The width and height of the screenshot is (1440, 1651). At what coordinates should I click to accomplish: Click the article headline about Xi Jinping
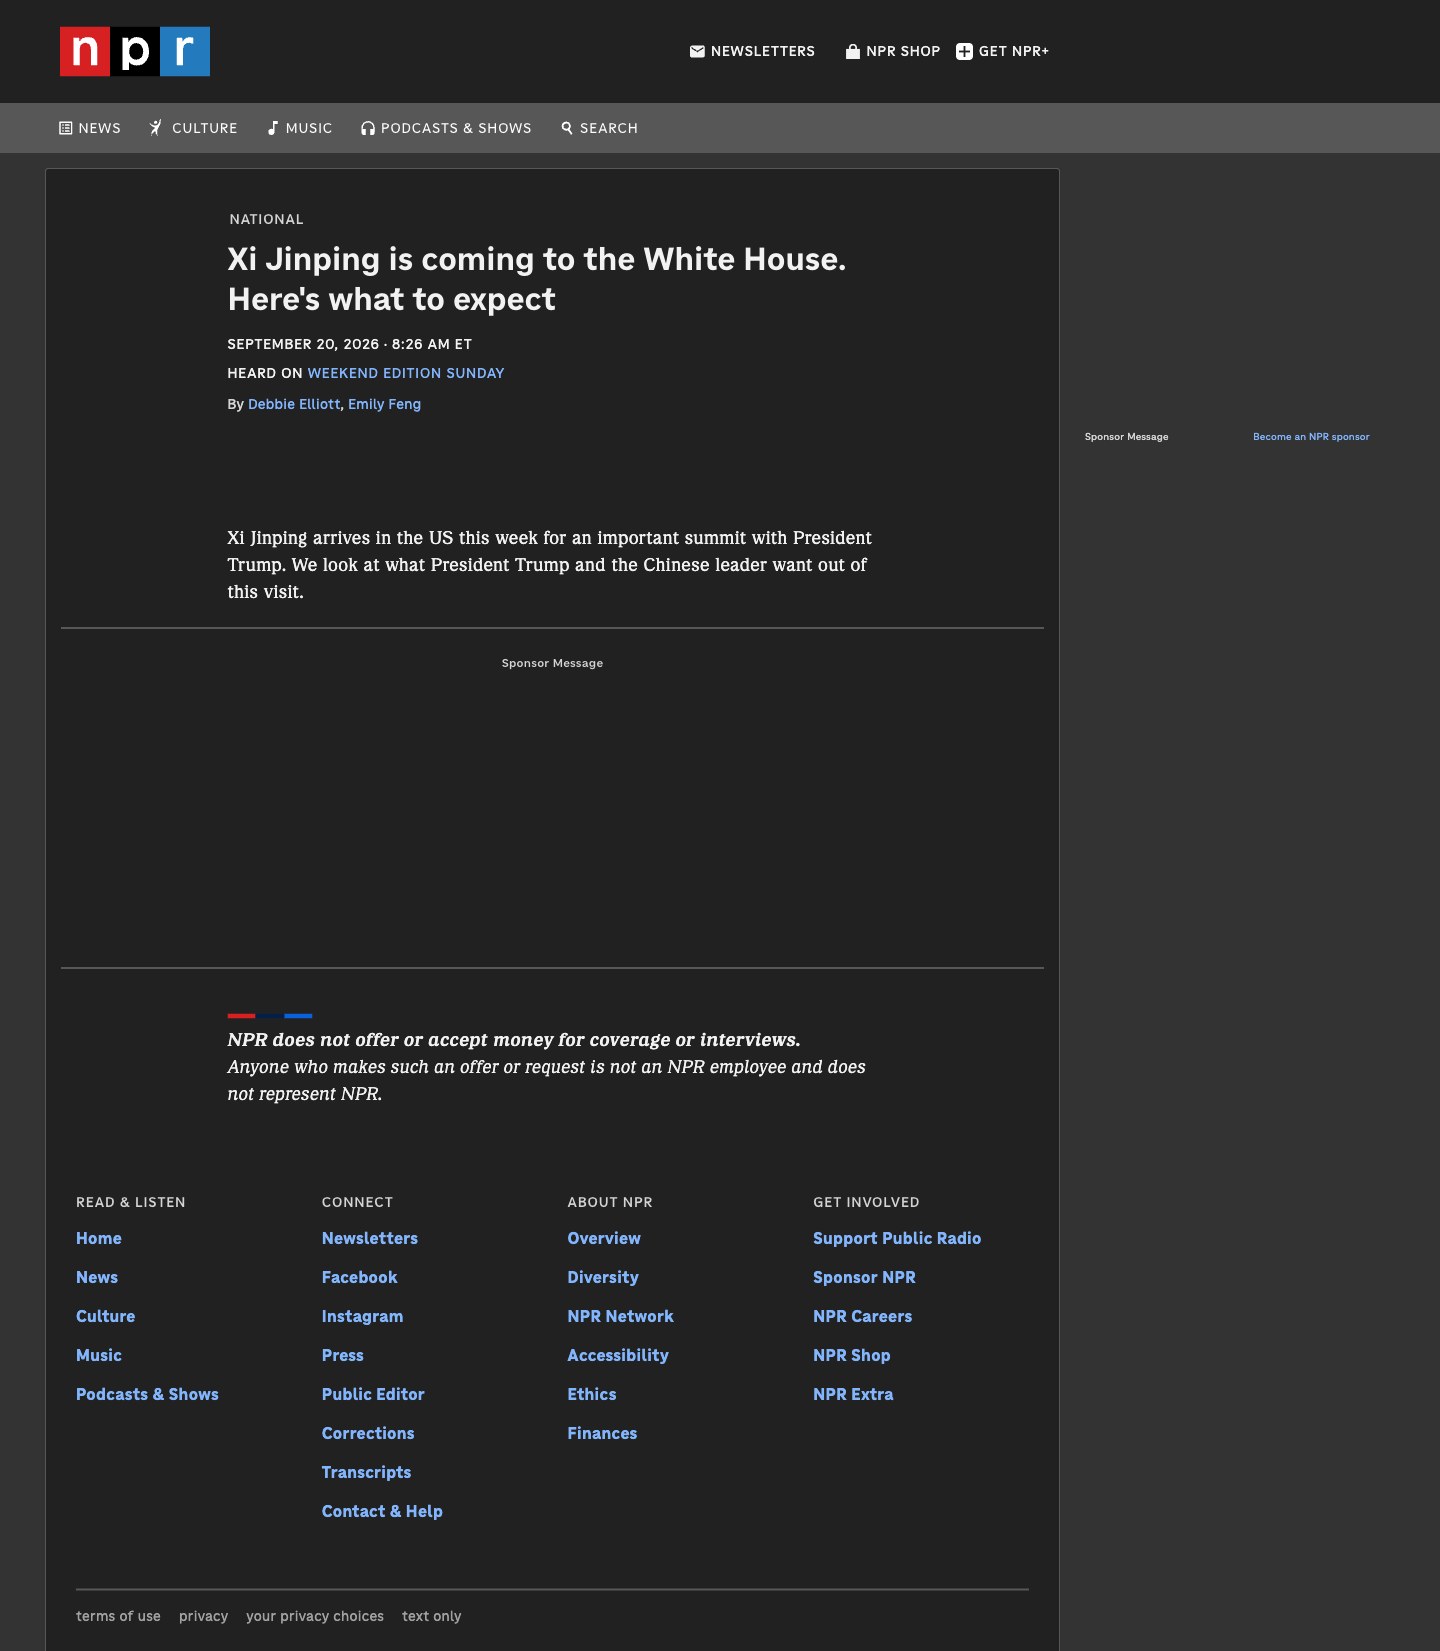[537, 279]
